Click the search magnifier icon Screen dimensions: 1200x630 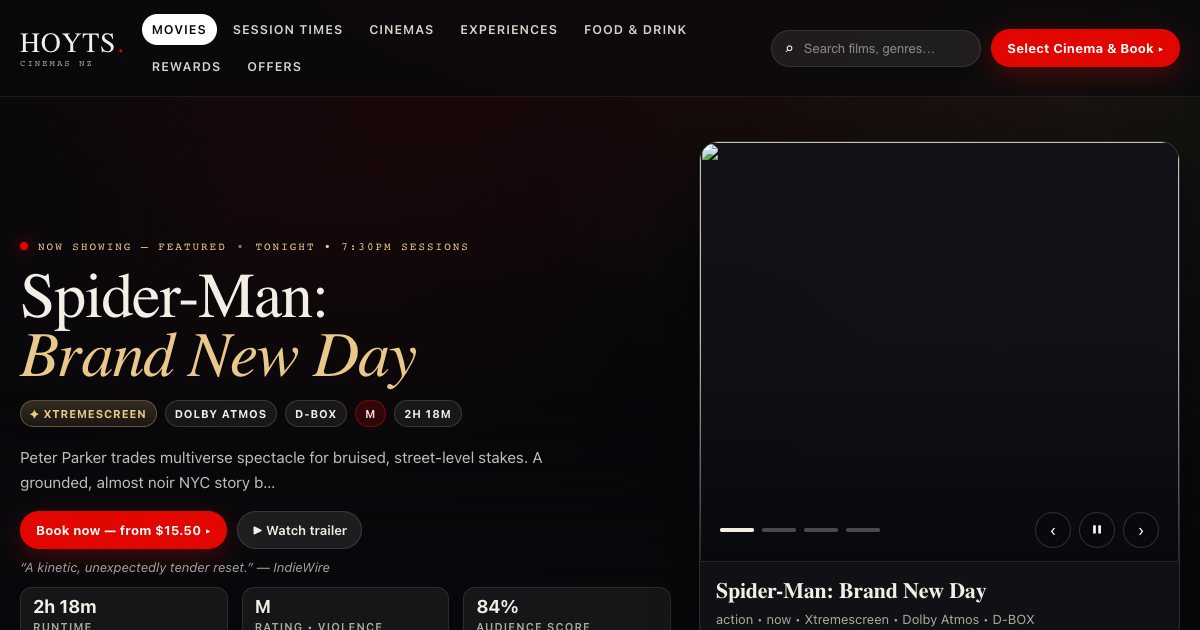(x=789, y=48)
